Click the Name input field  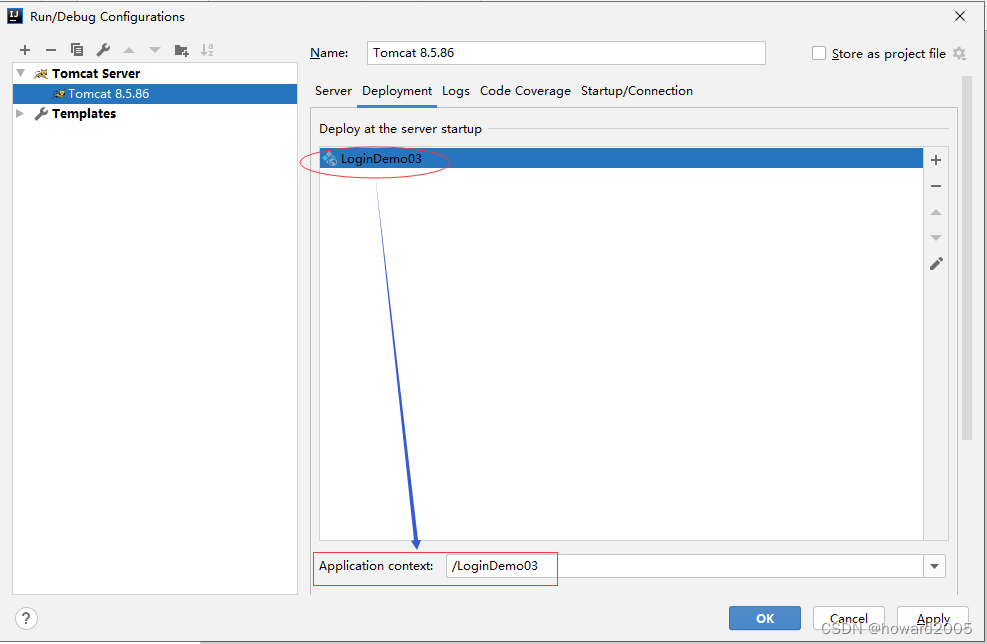[565, 52]
